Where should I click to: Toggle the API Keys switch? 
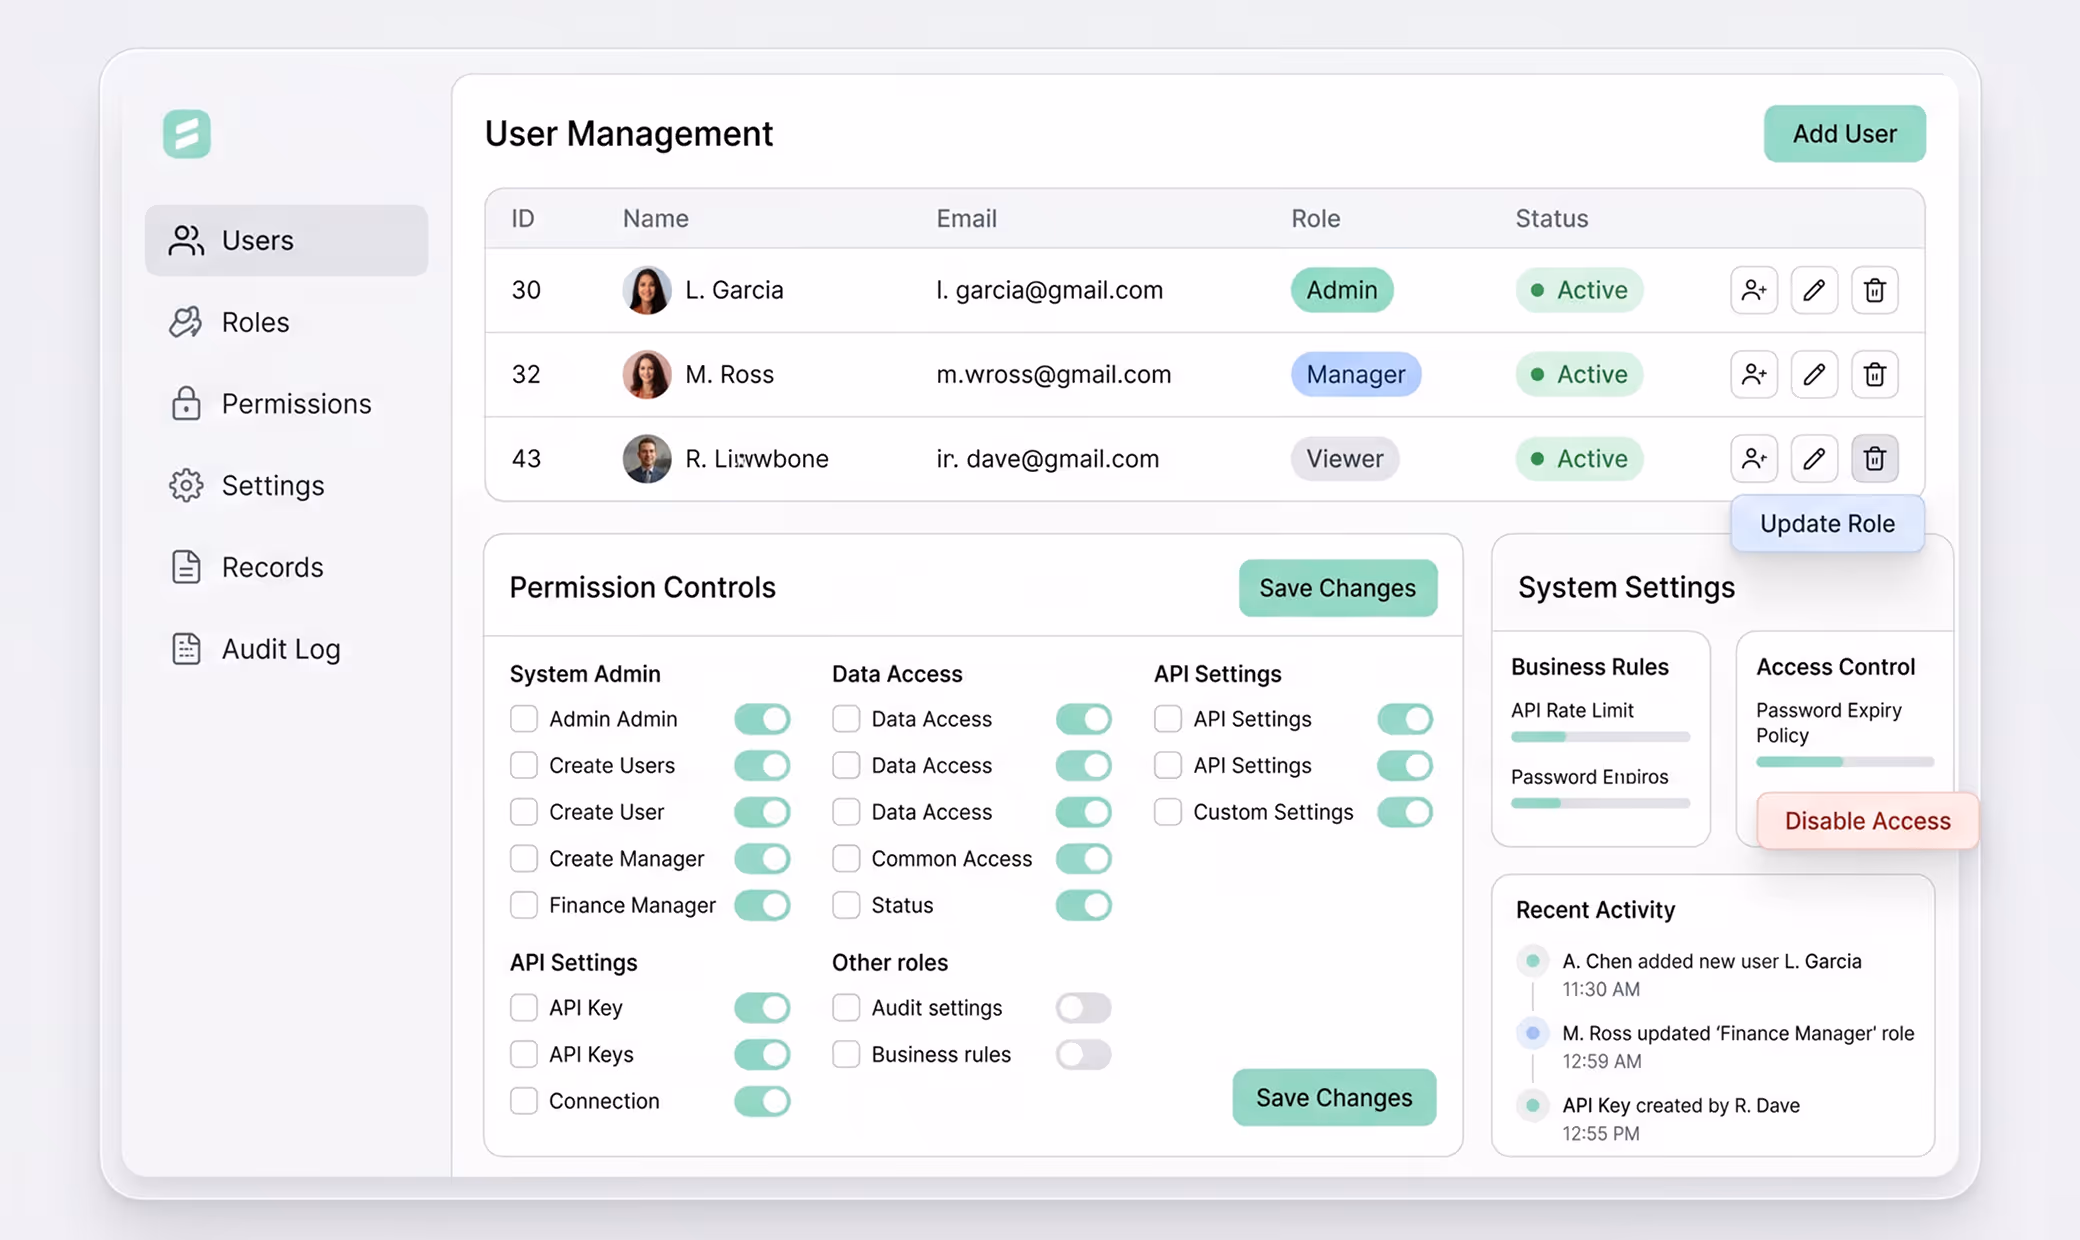762,1054
